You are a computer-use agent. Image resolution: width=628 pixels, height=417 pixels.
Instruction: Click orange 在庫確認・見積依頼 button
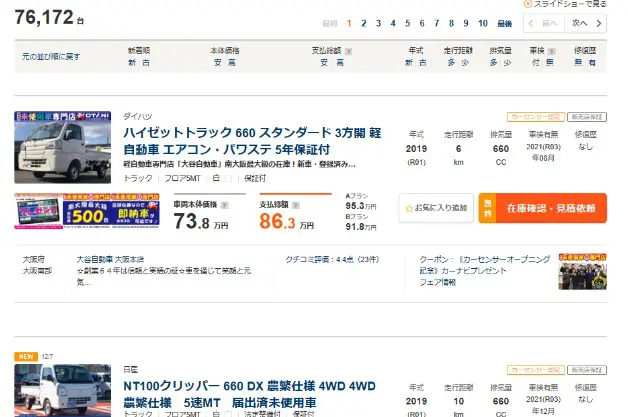tap(543, 208)
